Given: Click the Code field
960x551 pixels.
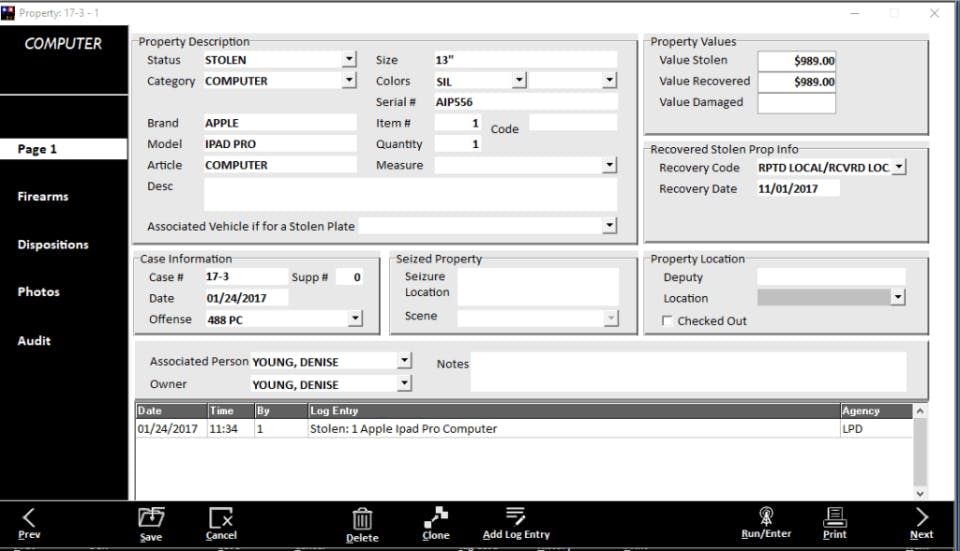Looking at the screenshot, I should coord(573,122).
